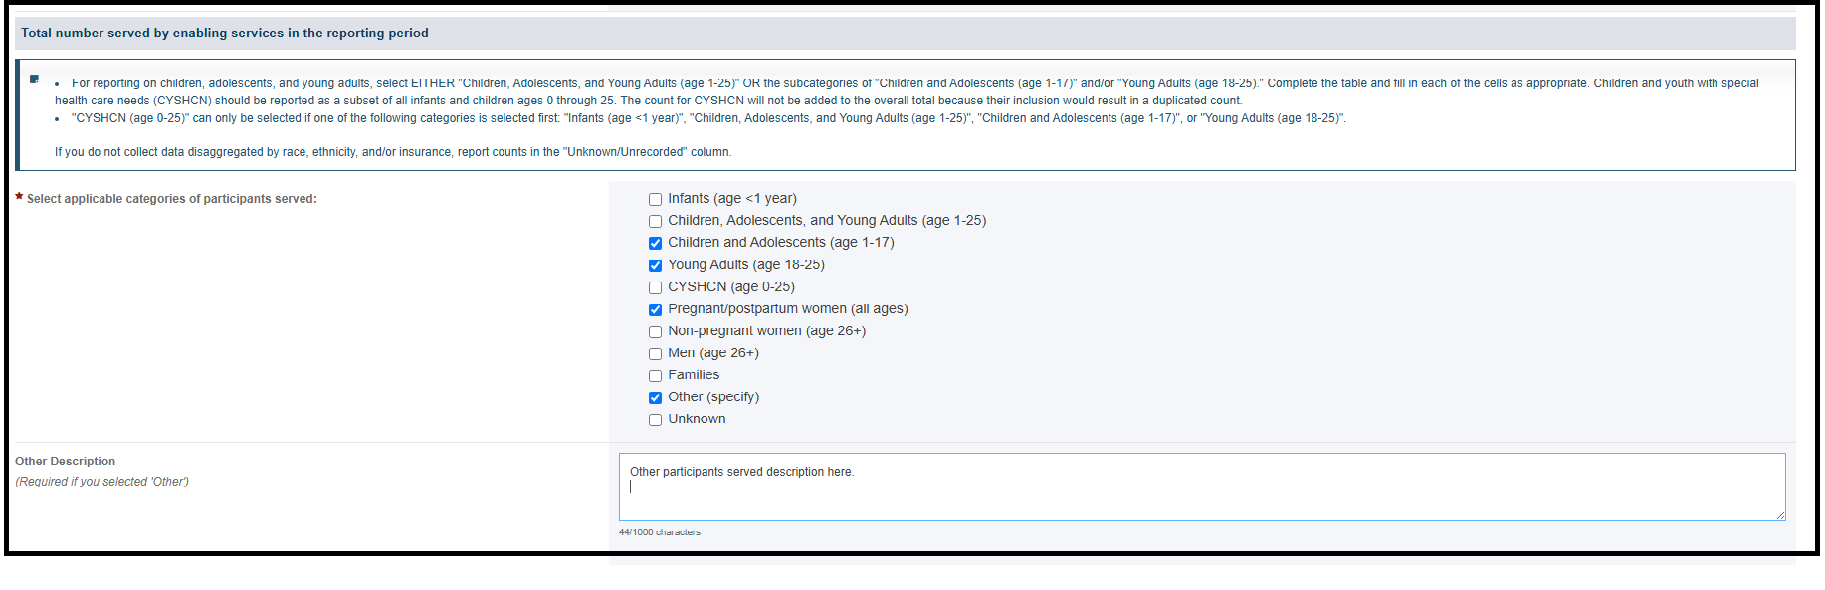Uncheck the Young Adults (age 18-25) box

(x=655, y=265)
